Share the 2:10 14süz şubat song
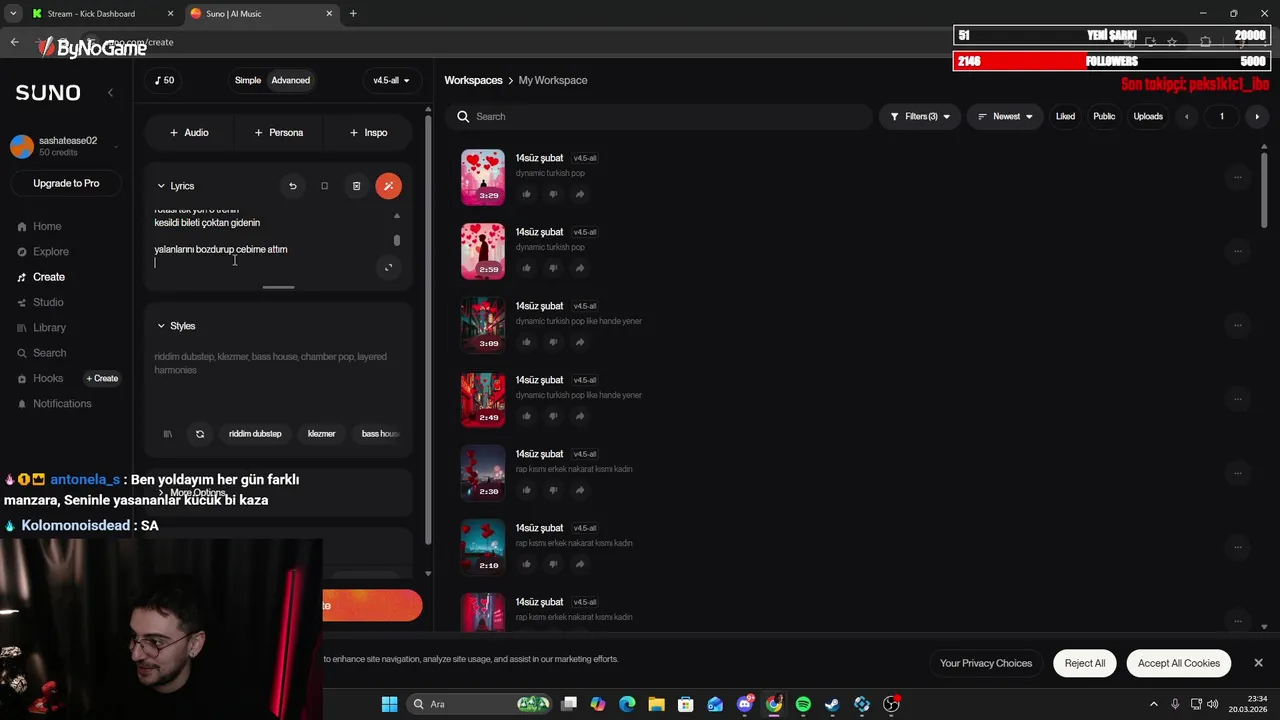The image size is (1280, 720). coord(580,564)
